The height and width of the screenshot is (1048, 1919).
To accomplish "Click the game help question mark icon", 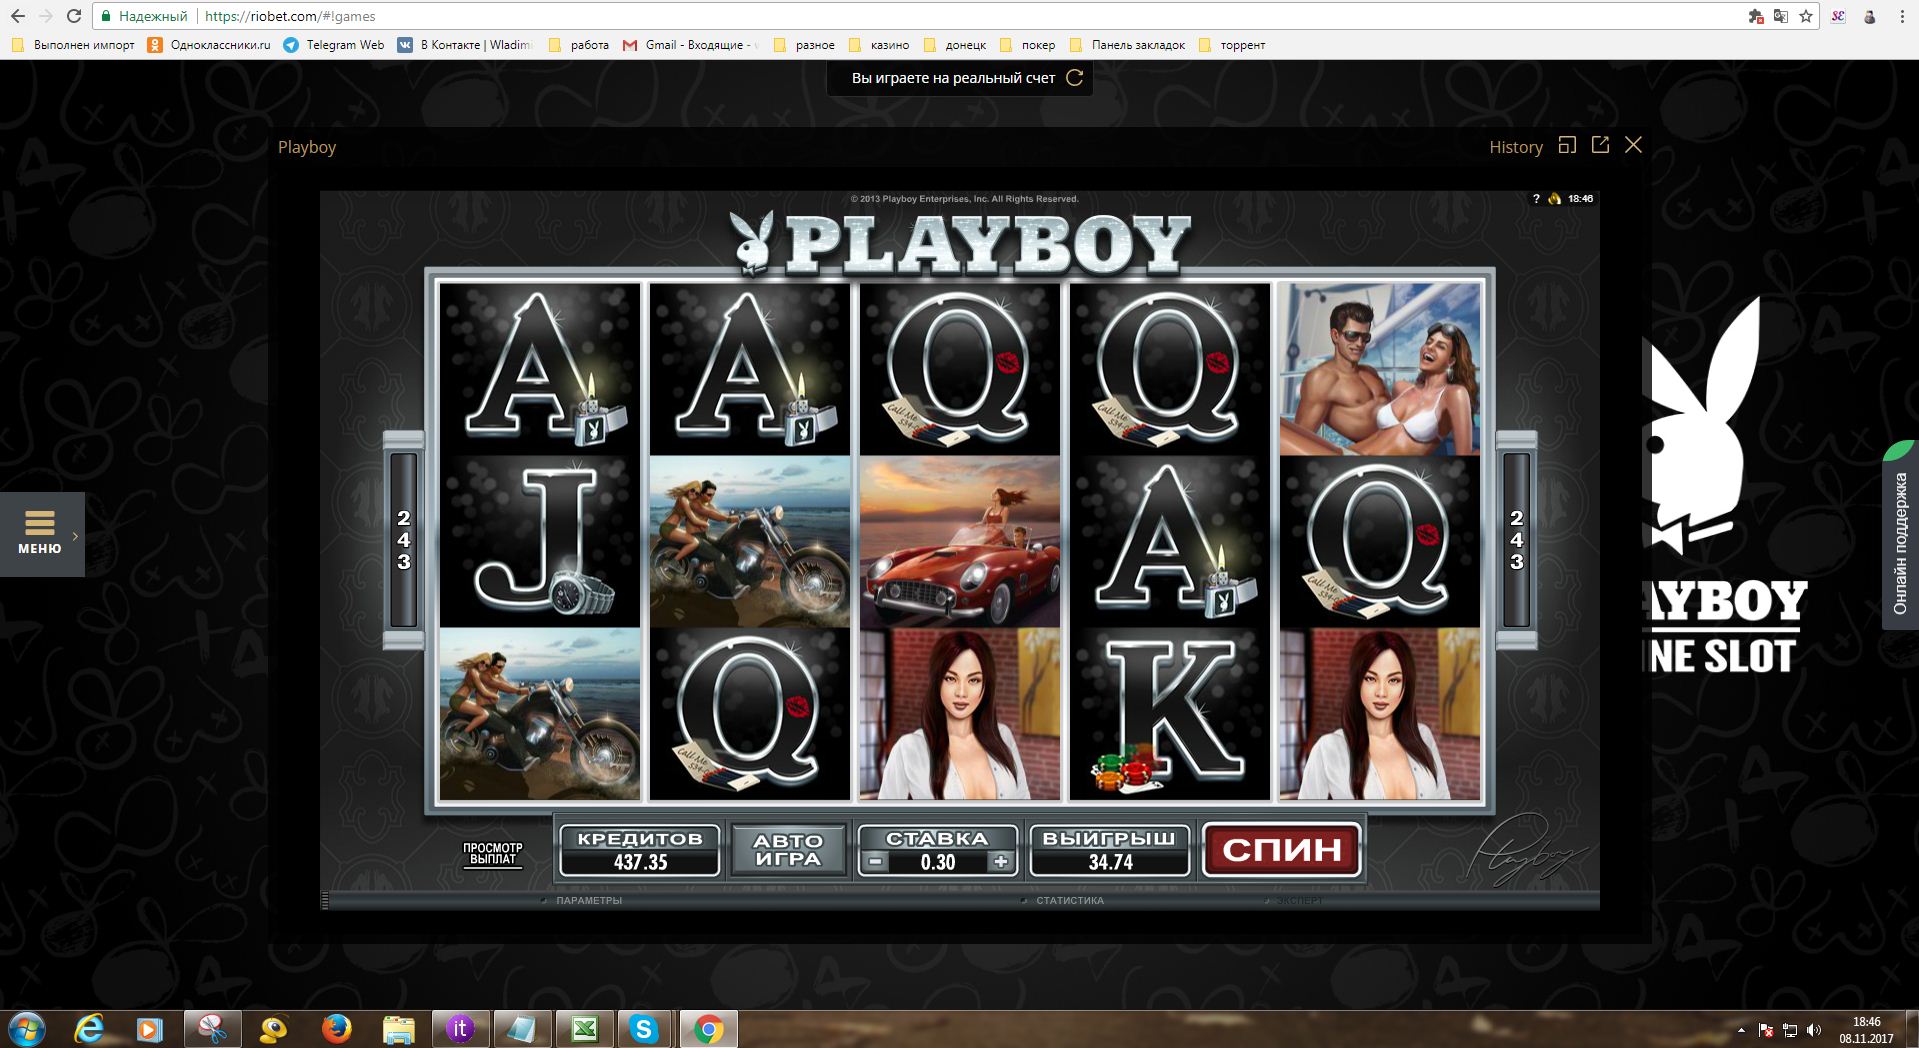I will tap(1537, 199).
